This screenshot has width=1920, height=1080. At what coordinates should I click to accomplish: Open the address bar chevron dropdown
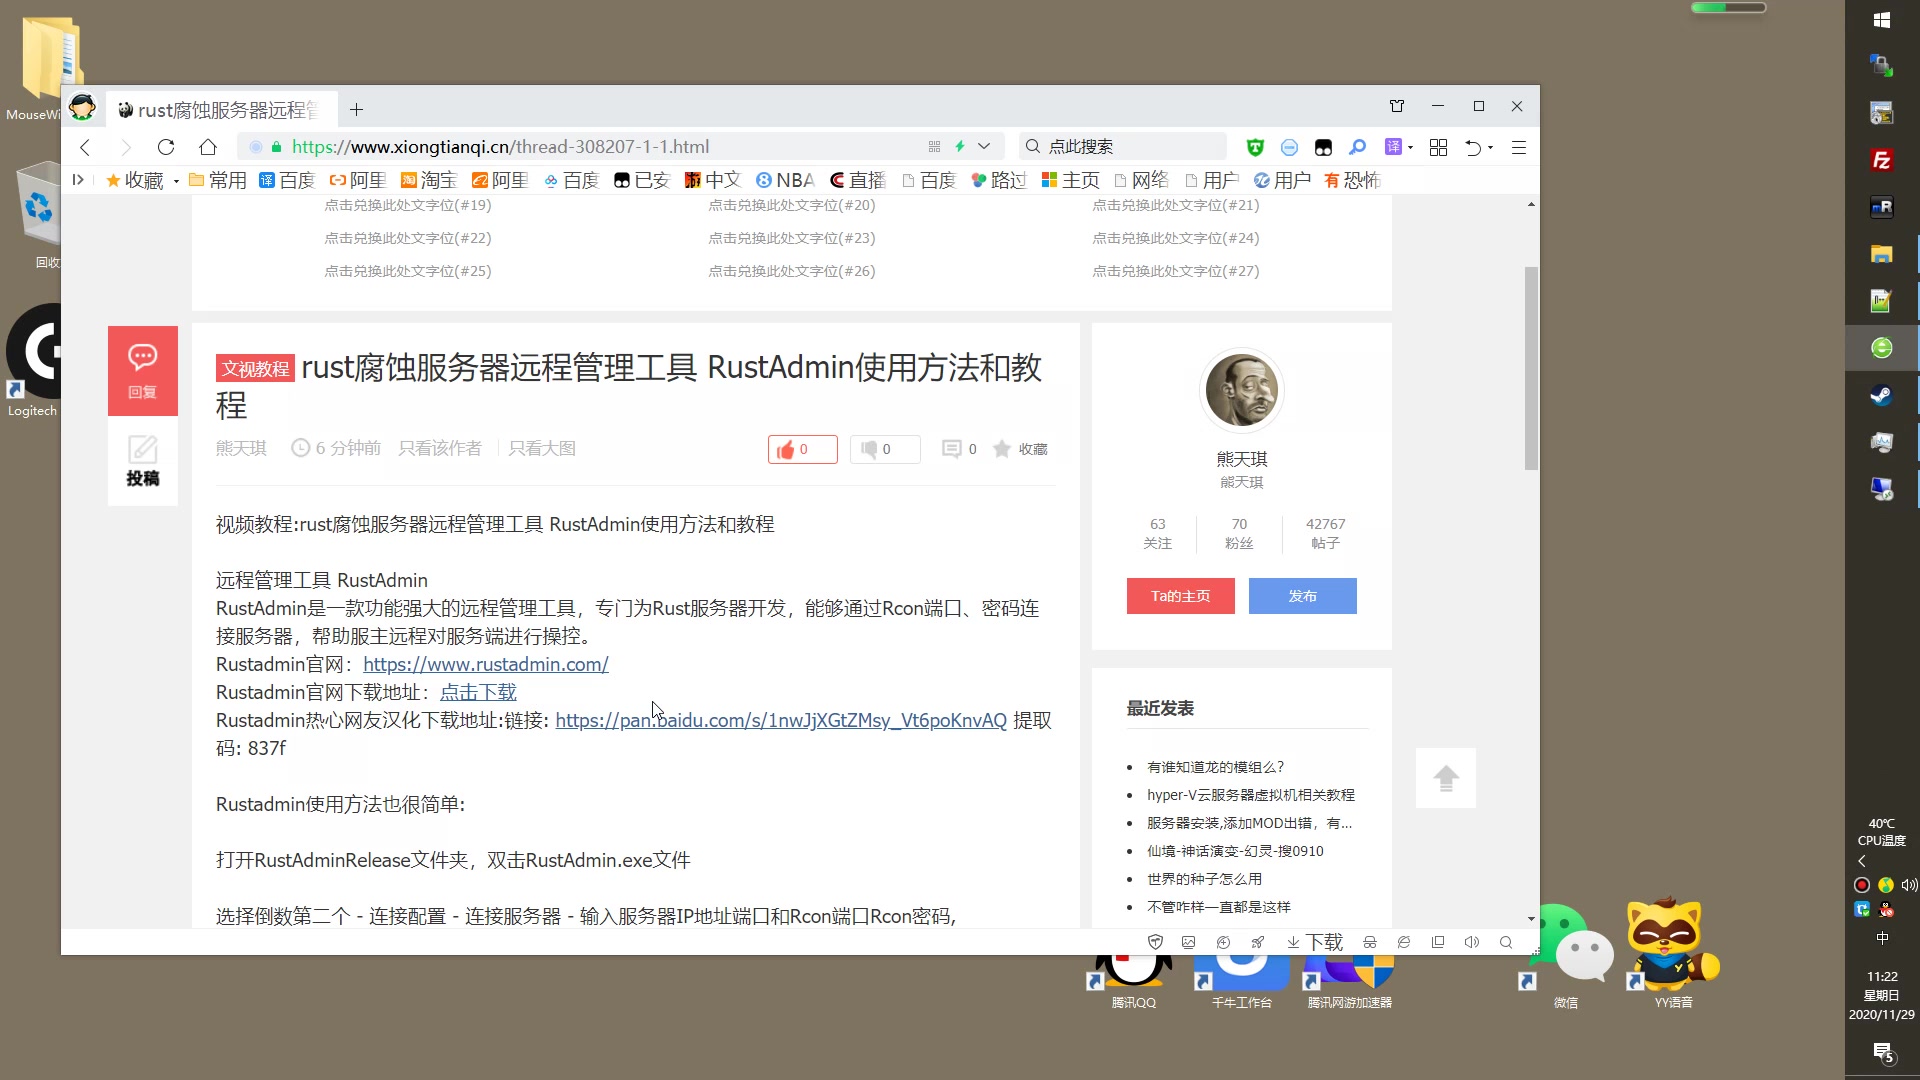tap(985, 146)
